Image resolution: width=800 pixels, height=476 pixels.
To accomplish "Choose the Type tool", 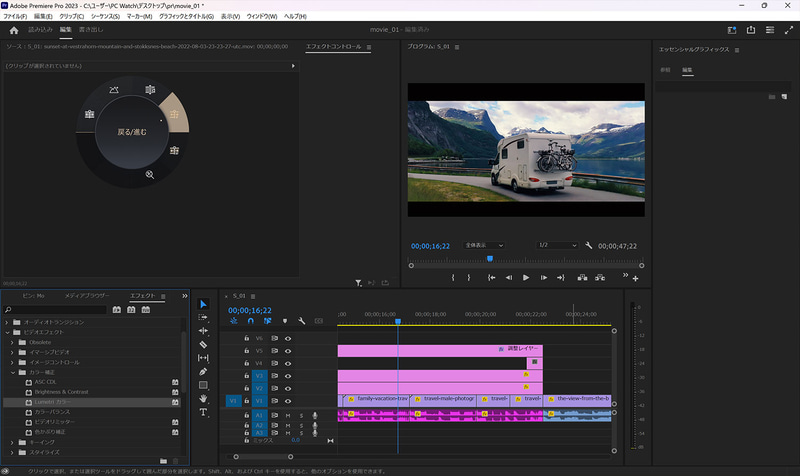I will pyautogui.click(x=204, y=411).
